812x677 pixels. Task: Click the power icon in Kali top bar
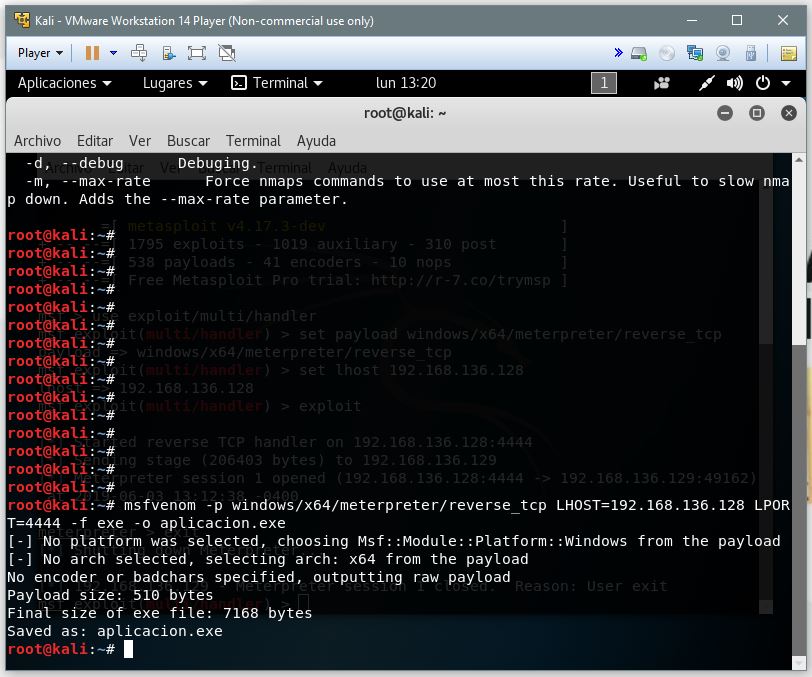pyautogui.click(x=763, y=83)
